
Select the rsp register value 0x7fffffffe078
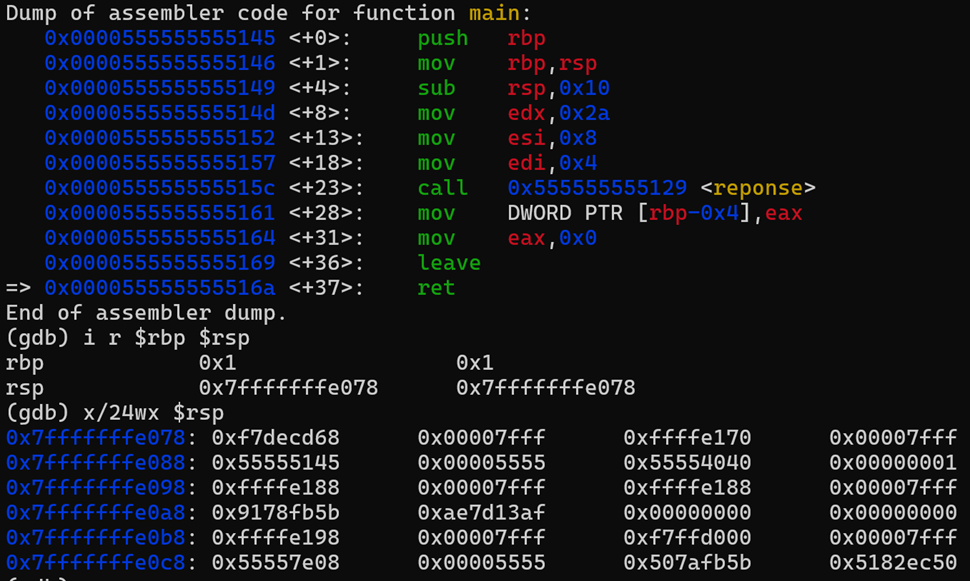tap(288, 387)
